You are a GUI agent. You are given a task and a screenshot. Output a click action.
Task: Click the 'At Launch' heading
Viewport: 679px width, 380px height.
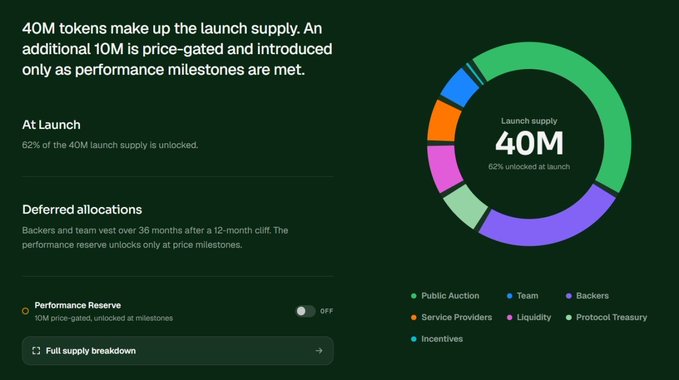pos(51,125)
